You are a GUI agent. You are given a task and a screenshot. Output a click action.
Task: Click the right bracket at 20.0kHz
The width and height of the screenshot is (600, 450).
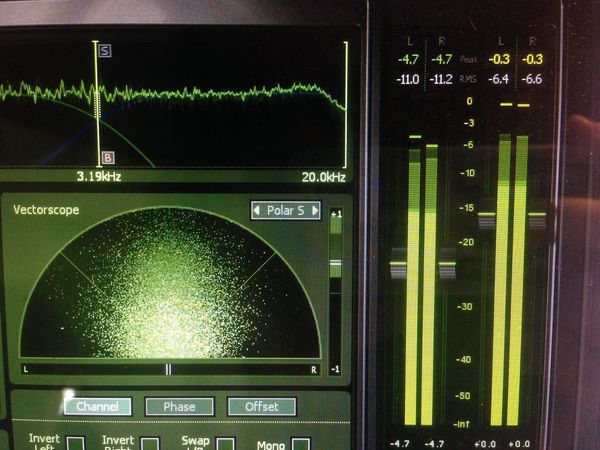point(346,105)
